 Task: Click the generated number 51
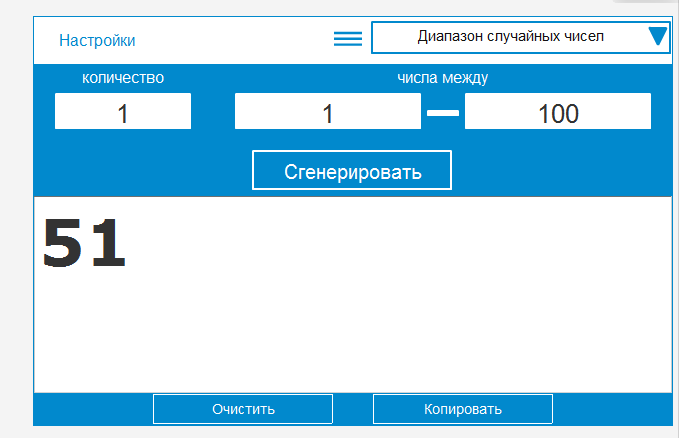[84, 244]
